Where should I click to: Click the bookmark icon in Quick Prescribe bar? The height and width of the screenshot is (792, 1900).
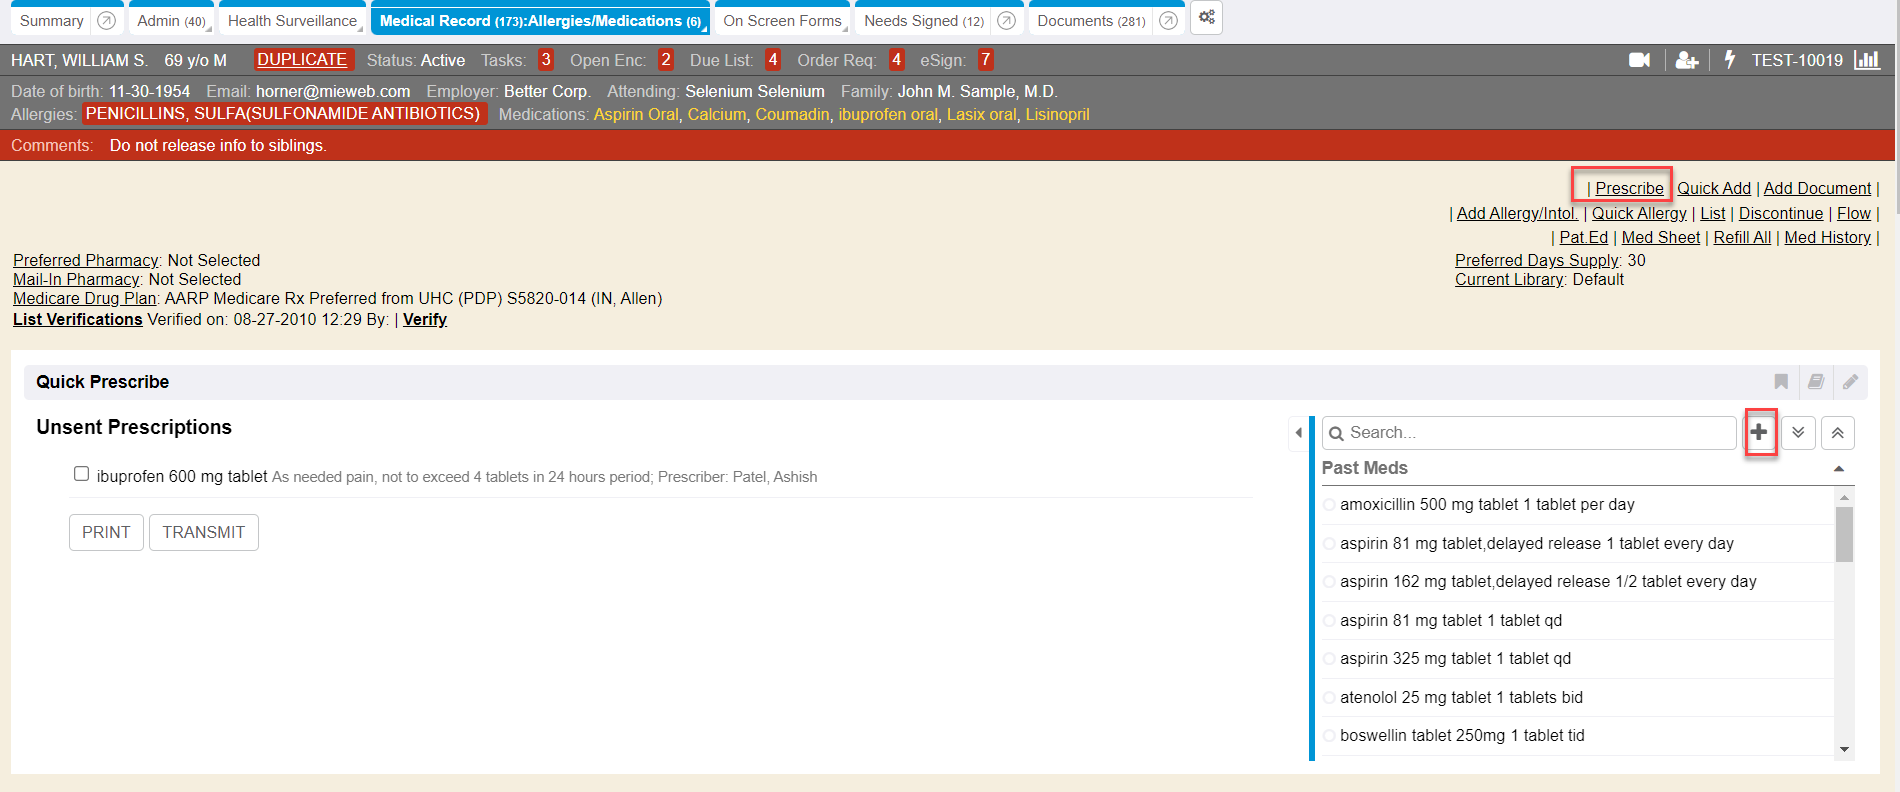coord(1781,382)
